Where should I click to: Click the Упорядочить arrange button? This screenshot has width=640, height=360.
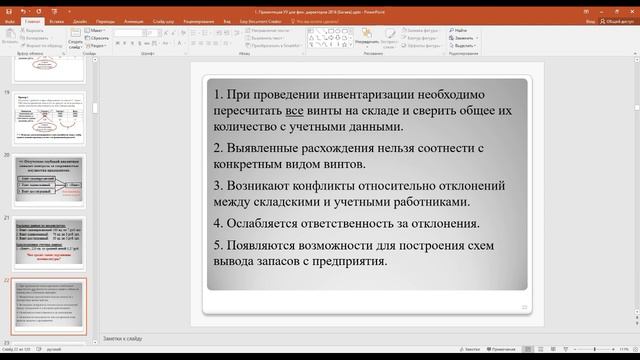click(367, 37)
